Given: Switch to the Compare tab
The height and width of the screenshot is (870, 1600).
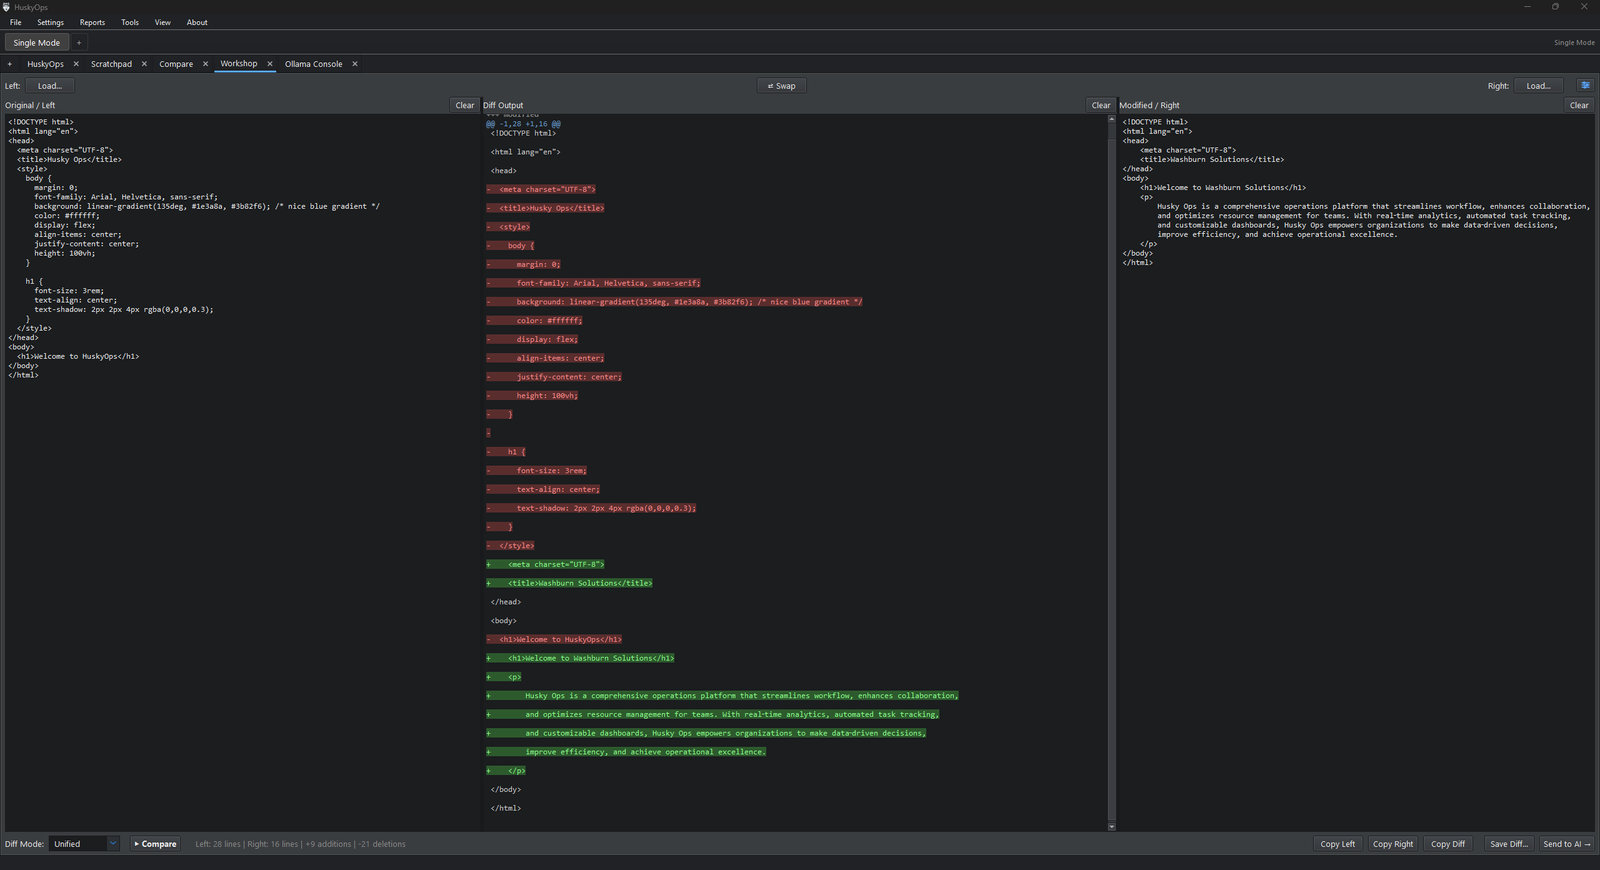Looking at the screenshot, I should tap(176, 64).
